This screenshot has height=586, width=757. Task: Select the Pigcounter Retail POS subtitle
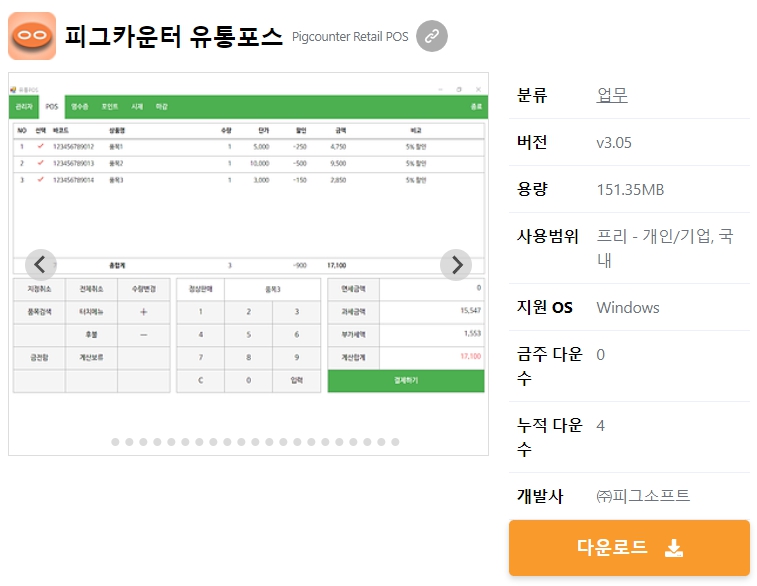[350, 37]
